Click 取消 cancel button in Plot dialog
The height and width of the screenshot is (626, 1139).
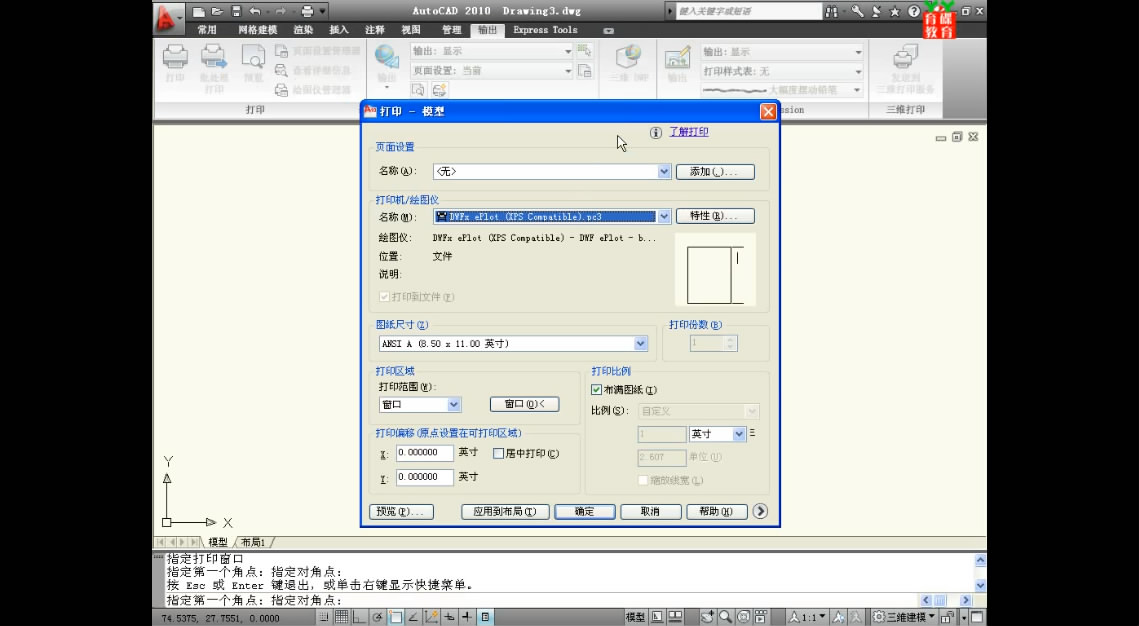click(650, 511)
